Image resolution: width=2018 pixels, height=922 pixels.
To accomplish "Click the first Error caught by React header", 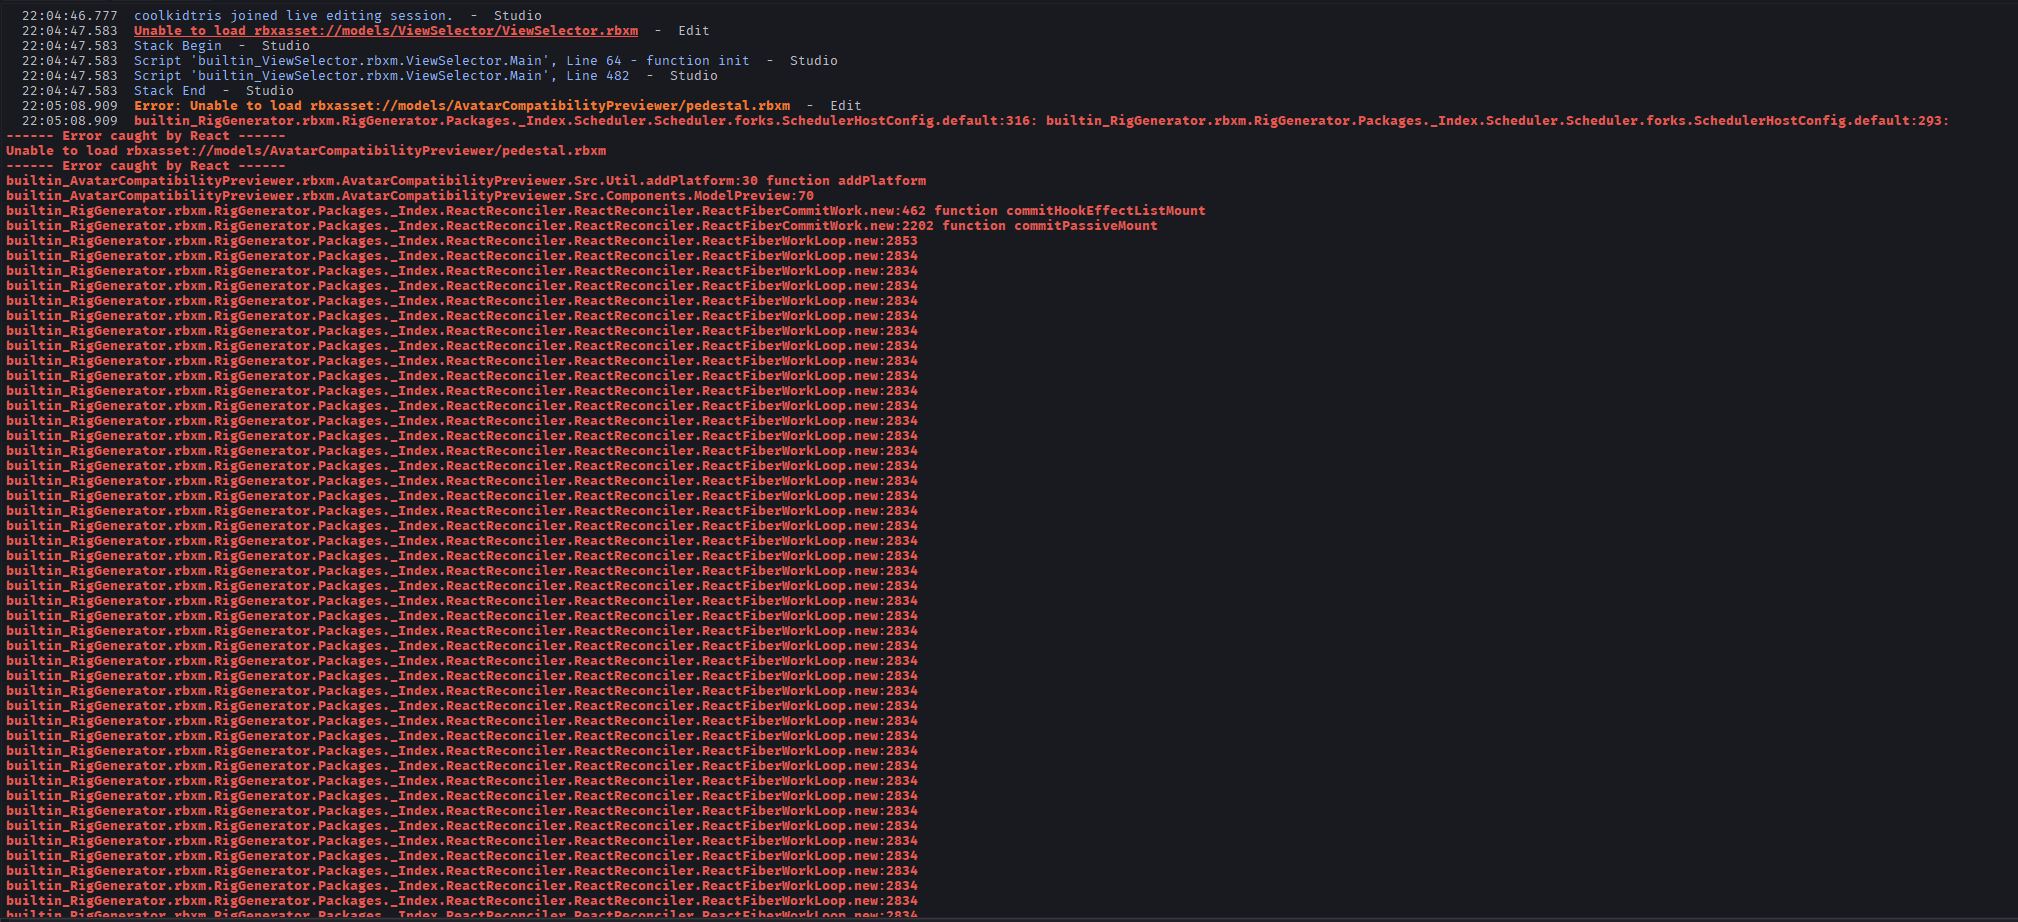I will (146, 136).
